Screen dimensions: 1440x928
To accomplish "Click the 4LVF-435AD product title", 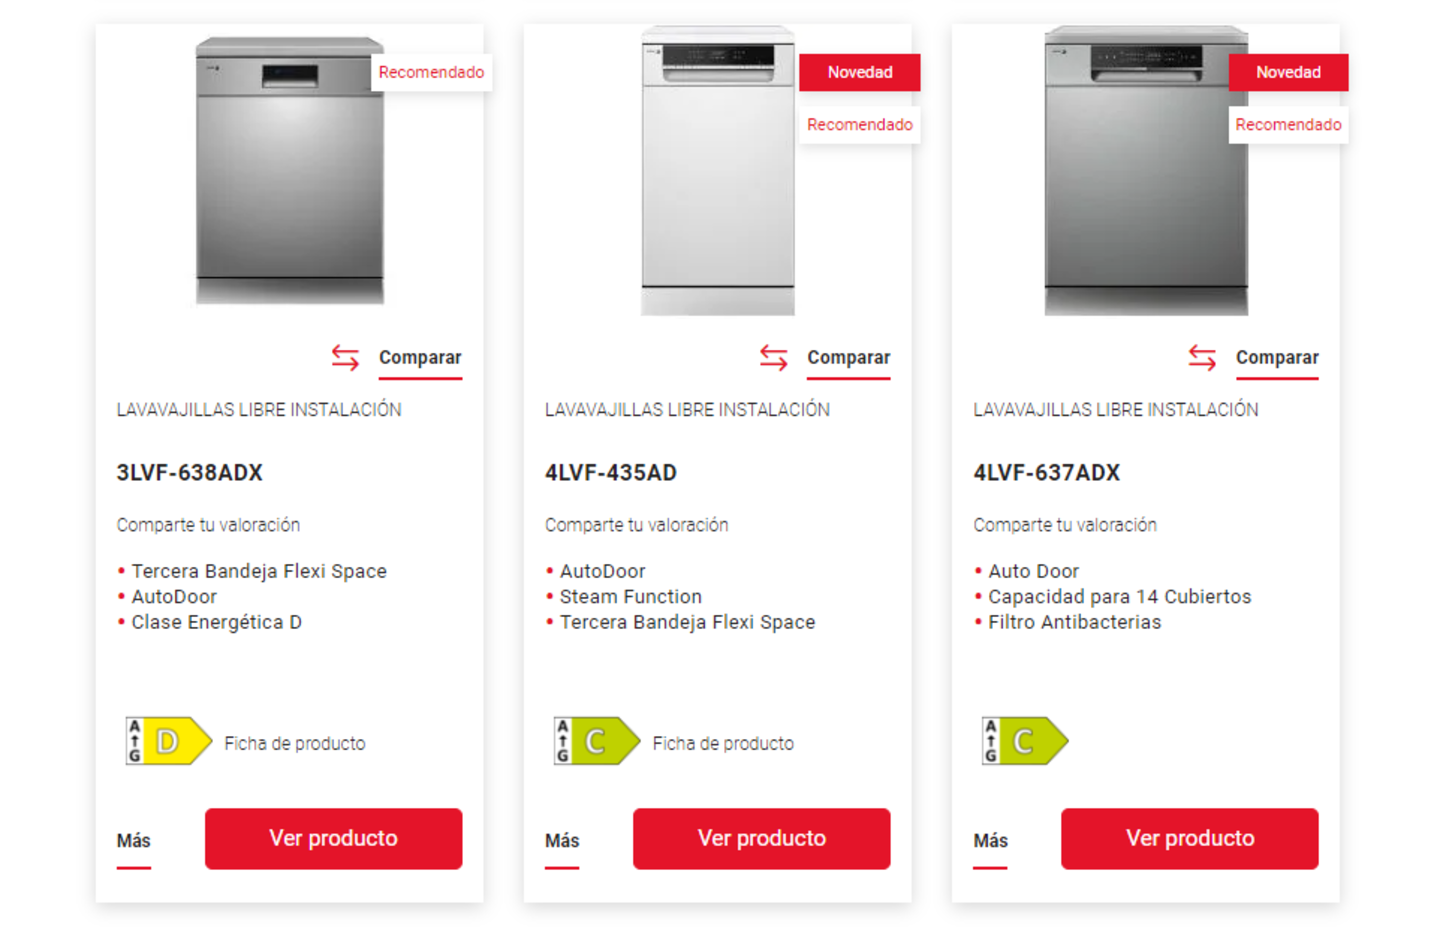I will [x=611, y=473].
